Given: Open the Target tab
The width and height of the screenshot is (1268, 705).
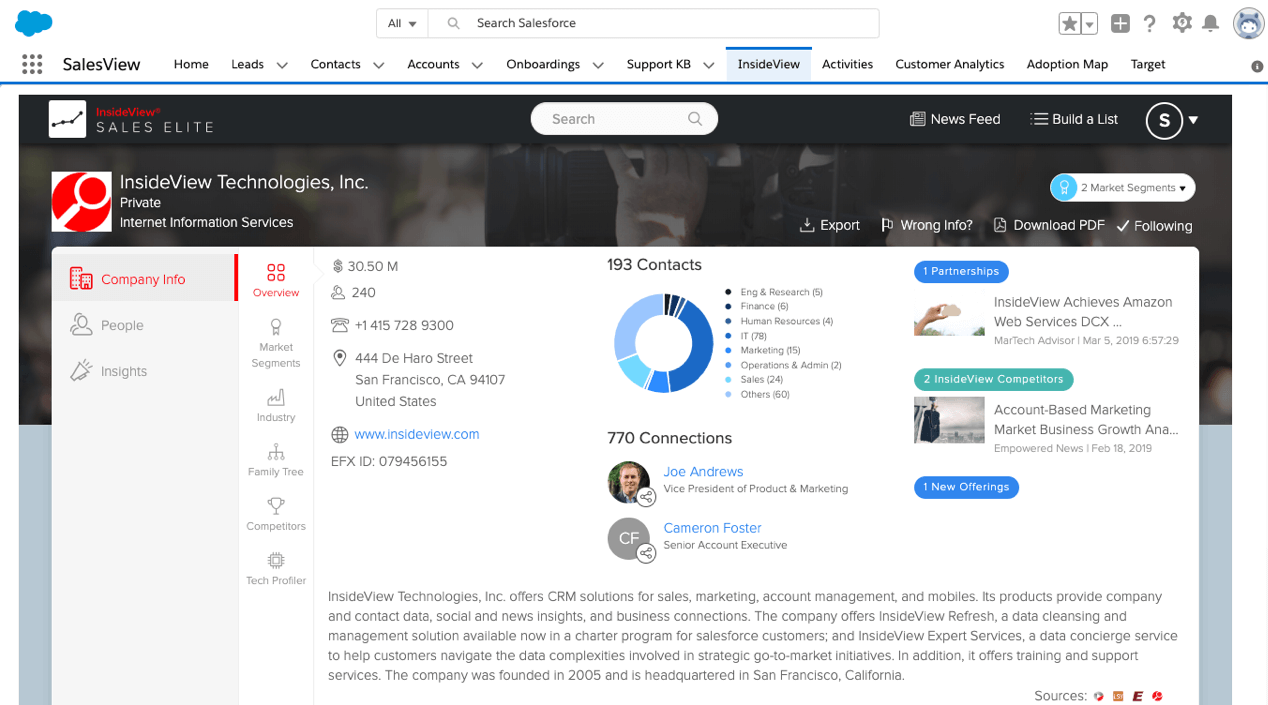Looking at the screenshot, I should point(1148,64).
